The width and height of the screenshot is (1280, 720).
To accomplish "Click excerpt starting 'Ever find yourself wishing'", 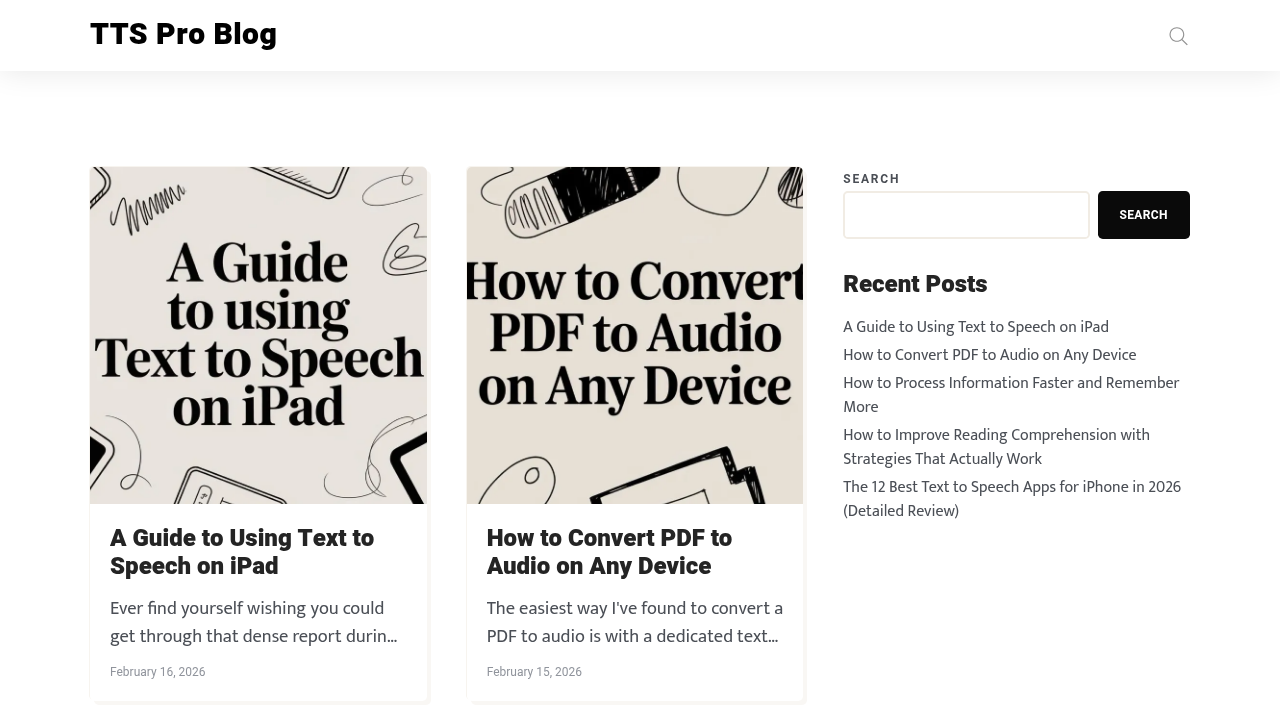I will (x=254, y=623).
